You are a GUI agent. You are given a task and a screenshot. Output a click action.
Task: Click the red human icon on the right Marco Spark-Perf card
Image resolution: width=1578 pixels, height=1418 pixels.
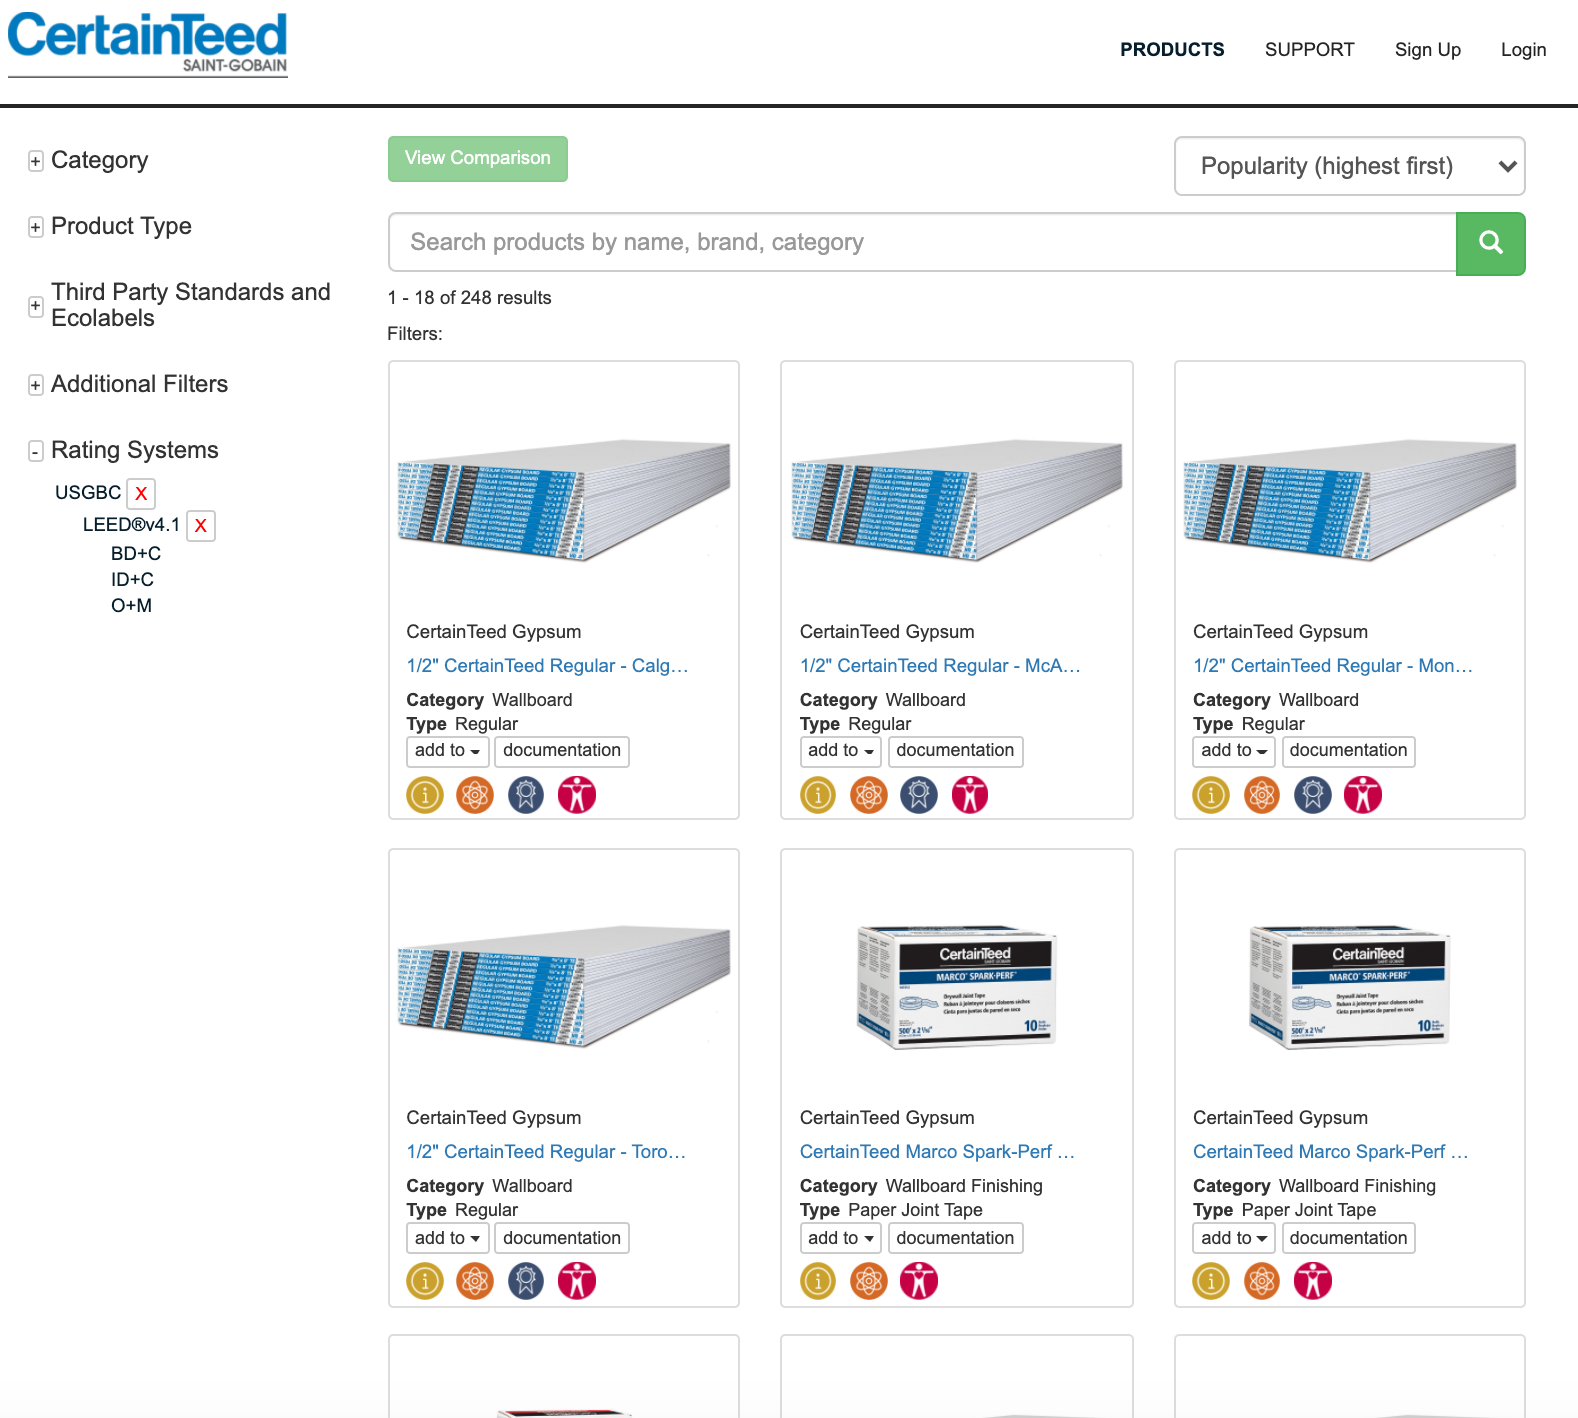pos(1313,1281)
